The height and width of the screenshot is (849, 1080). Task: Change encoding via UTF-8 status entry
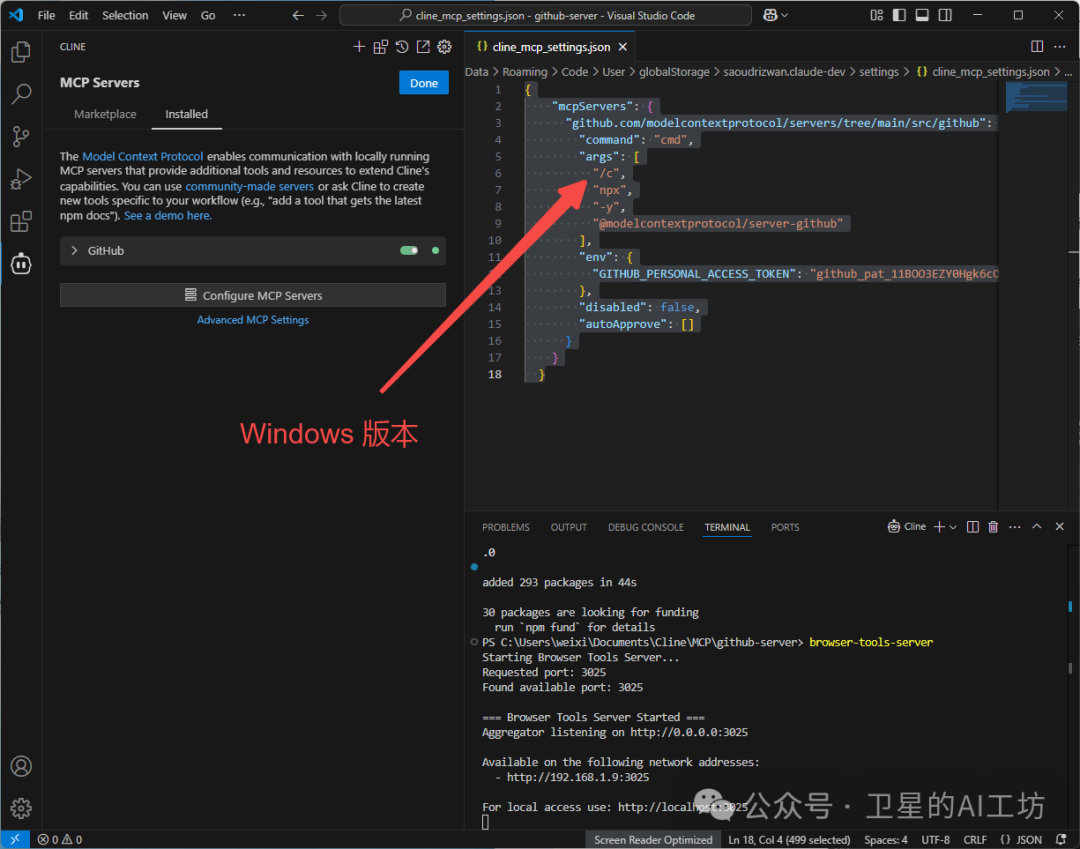(x=935, y=839)
